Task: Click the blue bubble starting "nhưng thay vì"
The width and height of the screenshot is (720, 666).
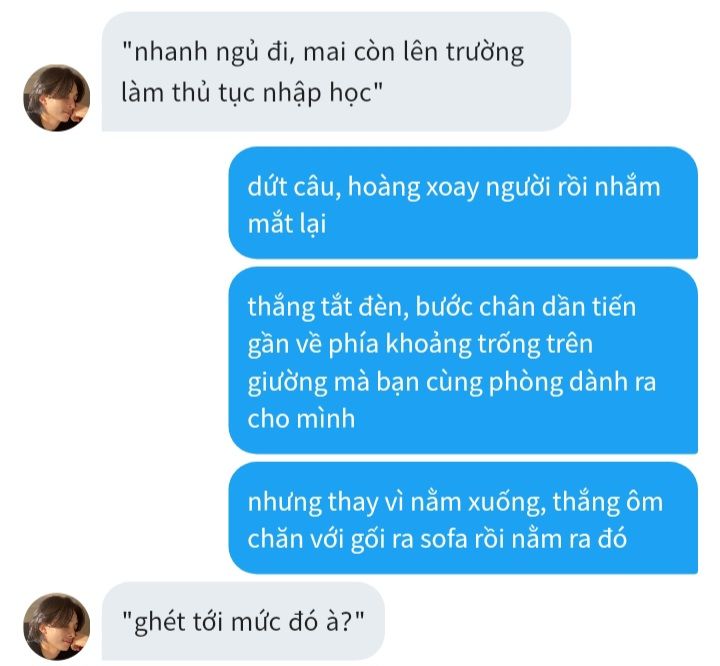Action: pos(463,518)
